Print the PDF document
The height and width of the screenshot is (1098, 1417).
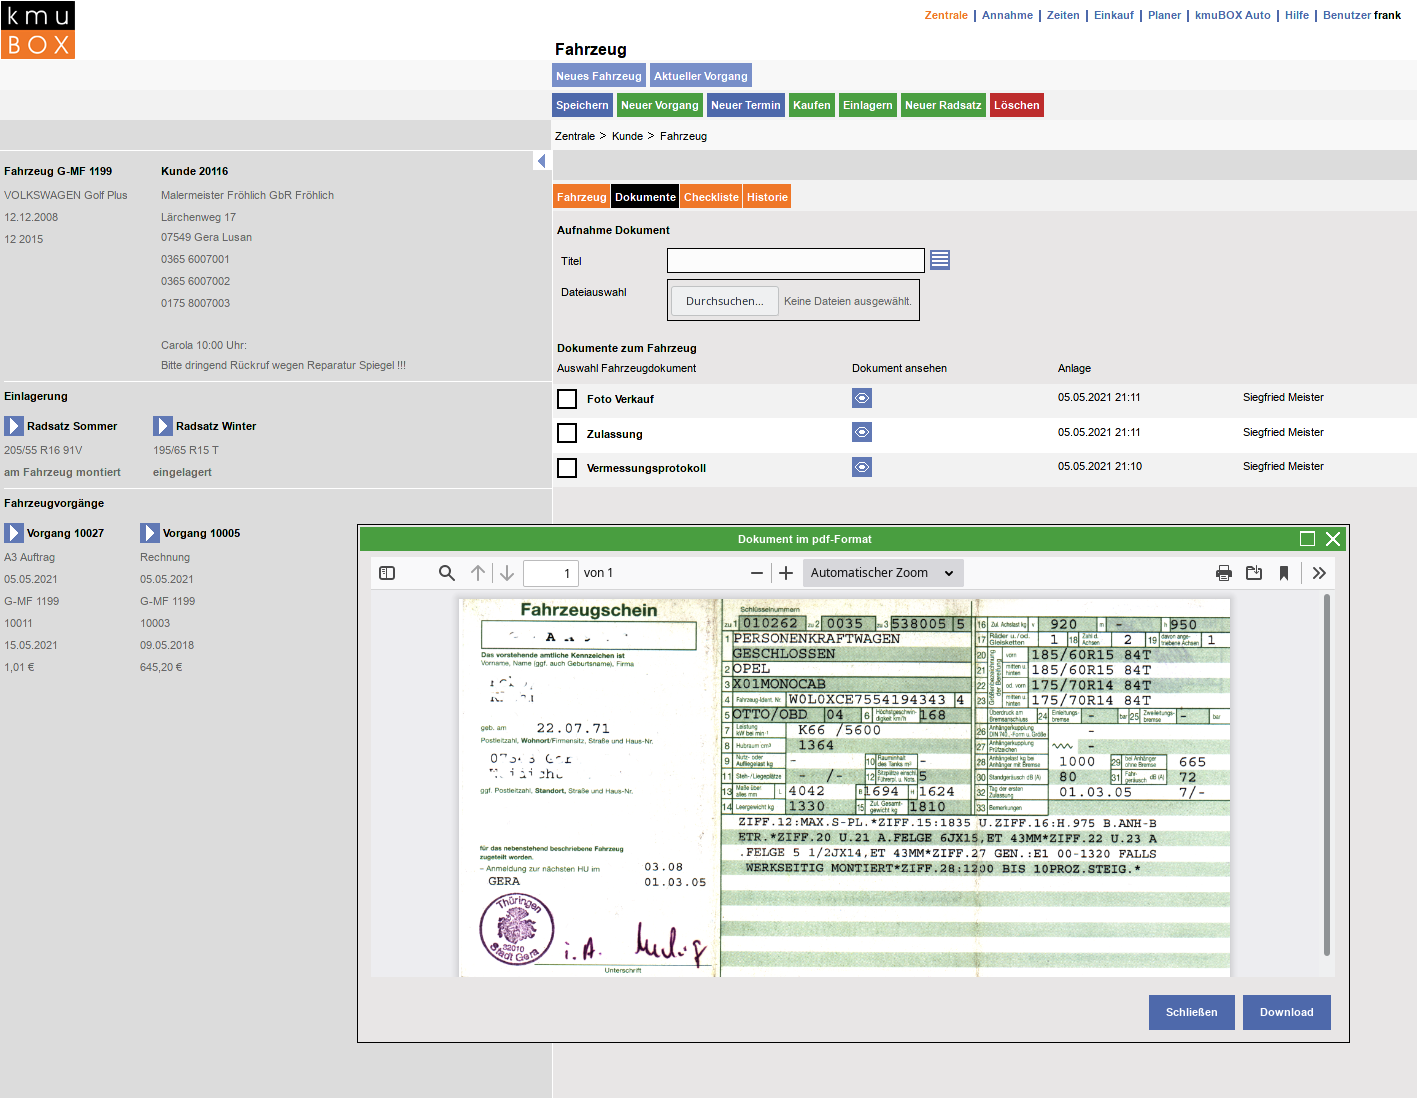1223,573
